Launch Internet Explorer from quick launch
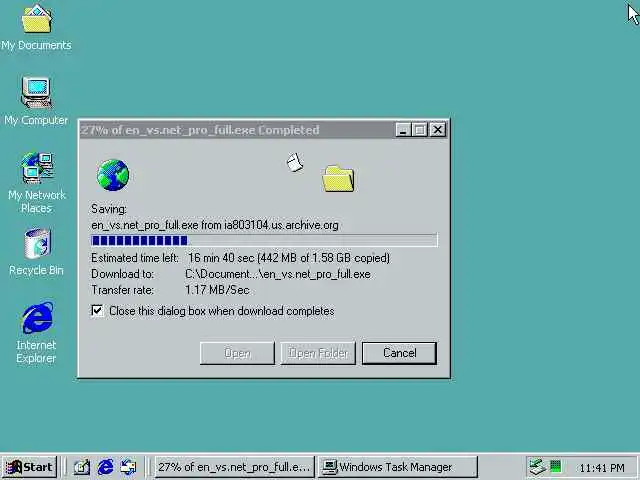This screenshot has height=480, width=640. (105, 467)
